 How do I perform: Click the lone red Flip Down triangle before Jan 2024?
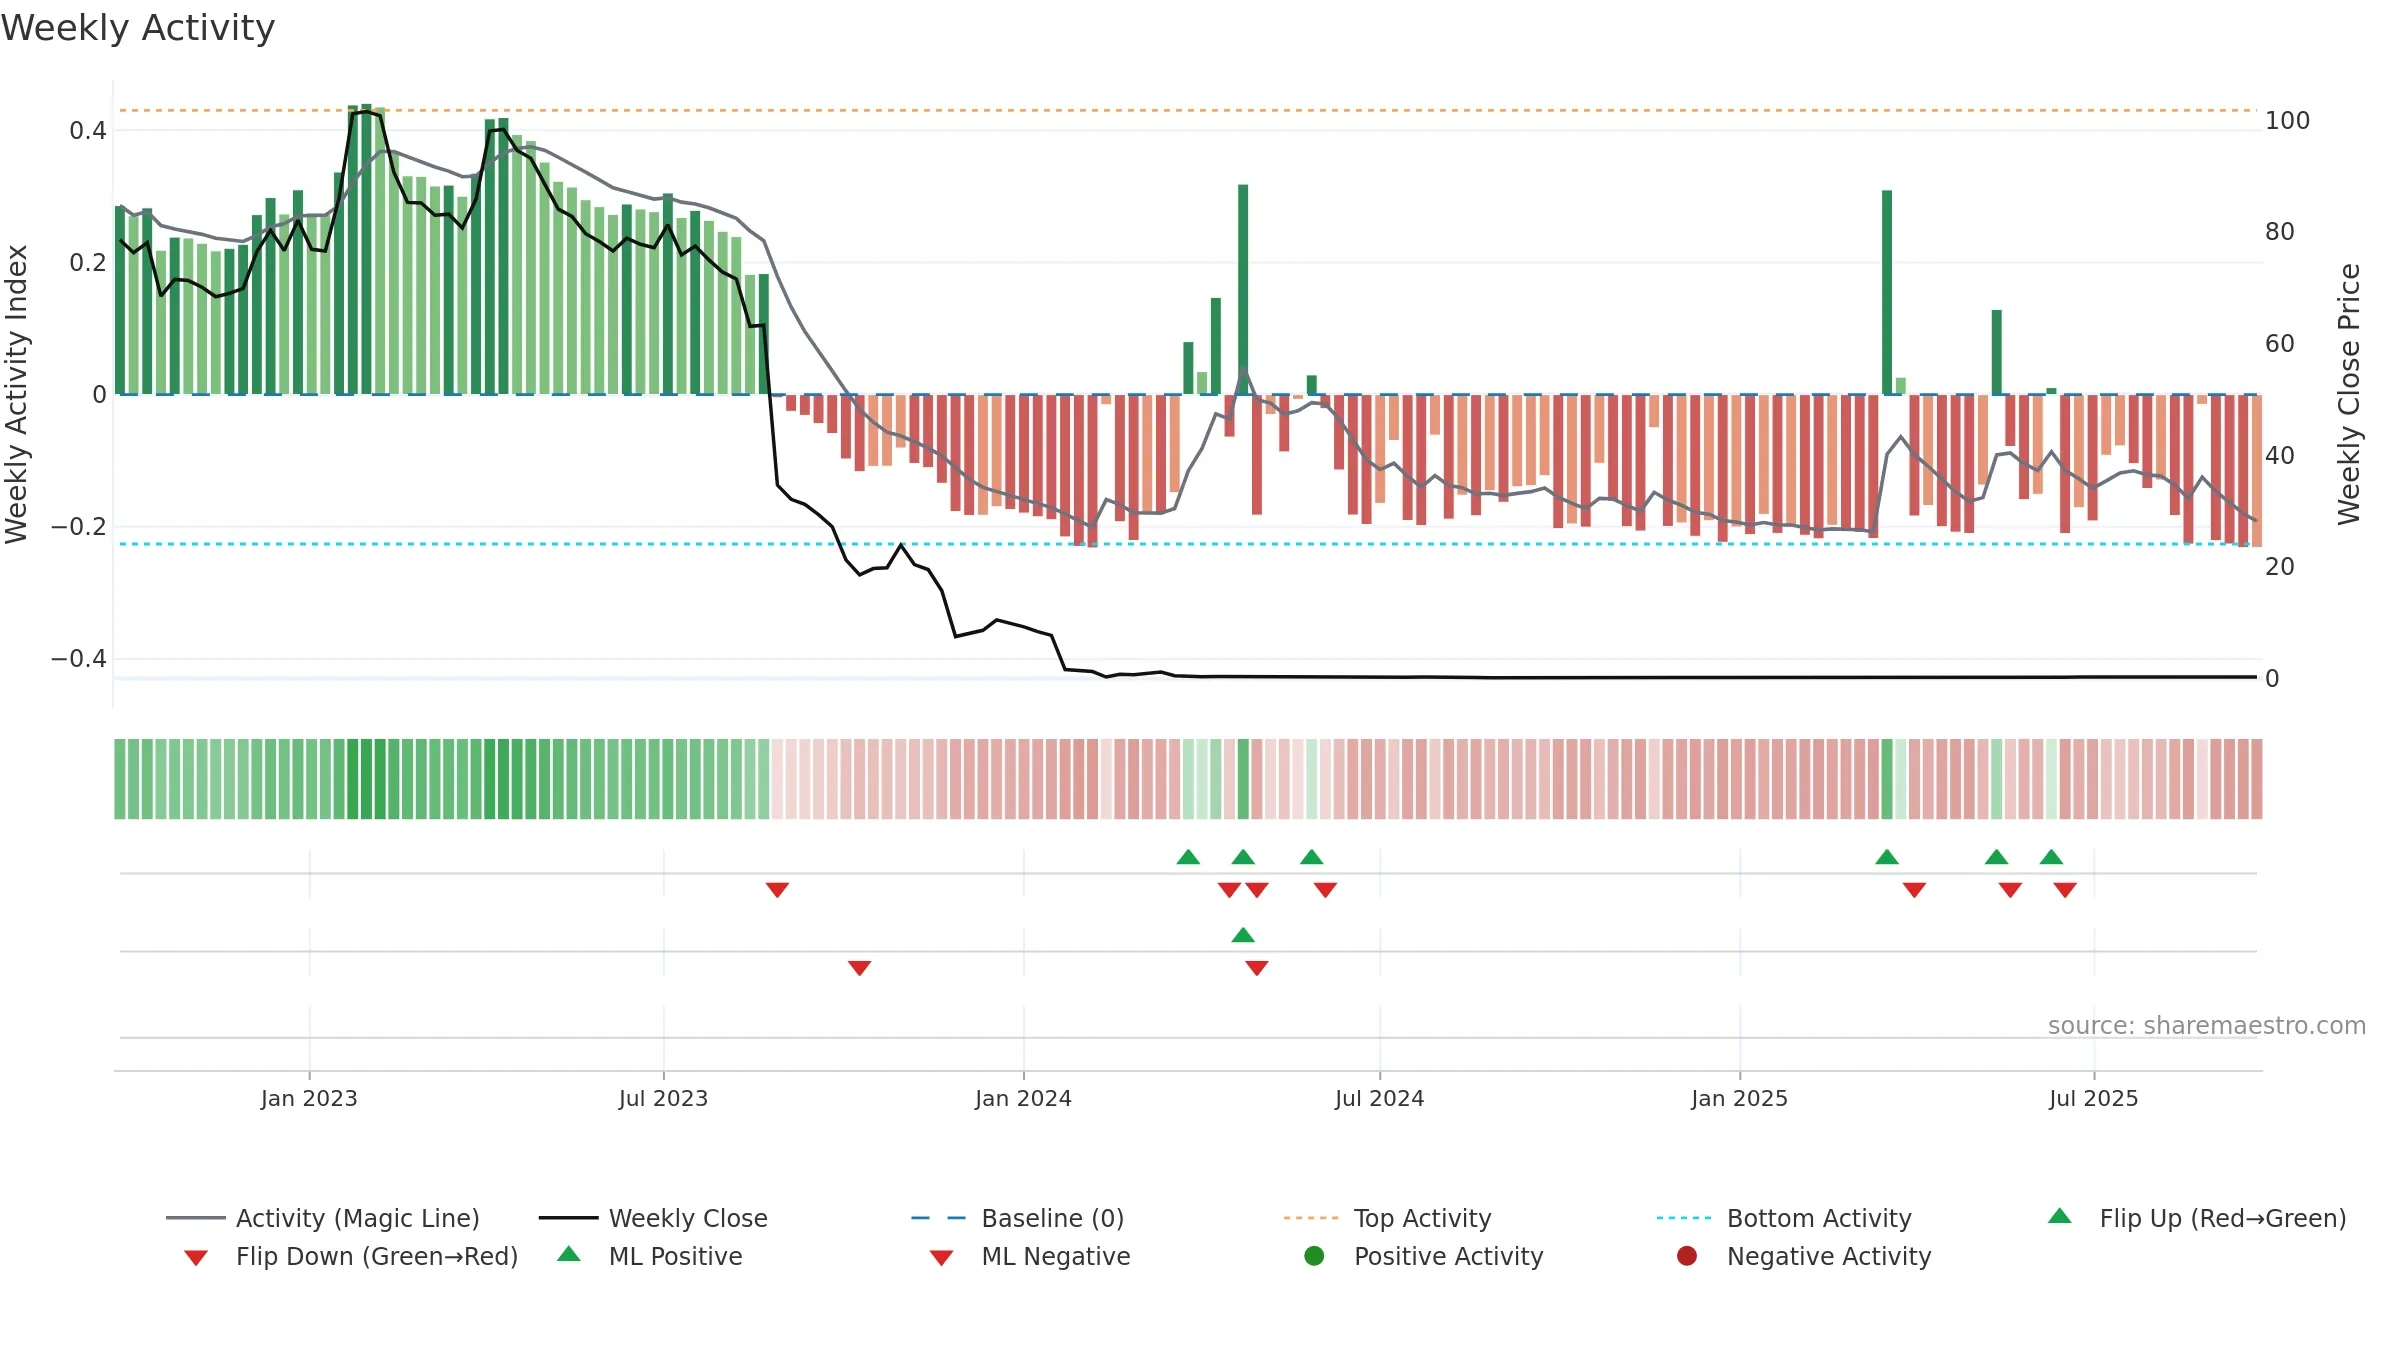(x=777, y=890)
